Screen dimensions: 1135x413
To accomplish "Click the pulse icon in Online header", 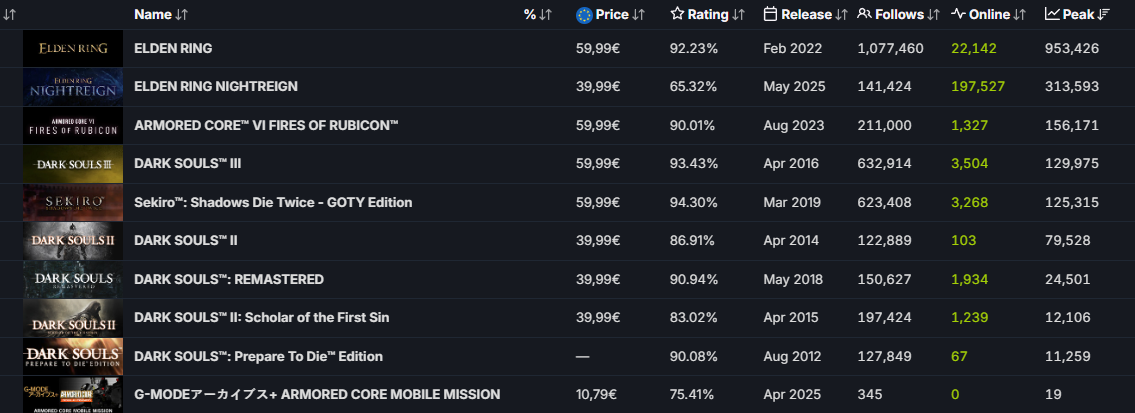I will (957, 14).
